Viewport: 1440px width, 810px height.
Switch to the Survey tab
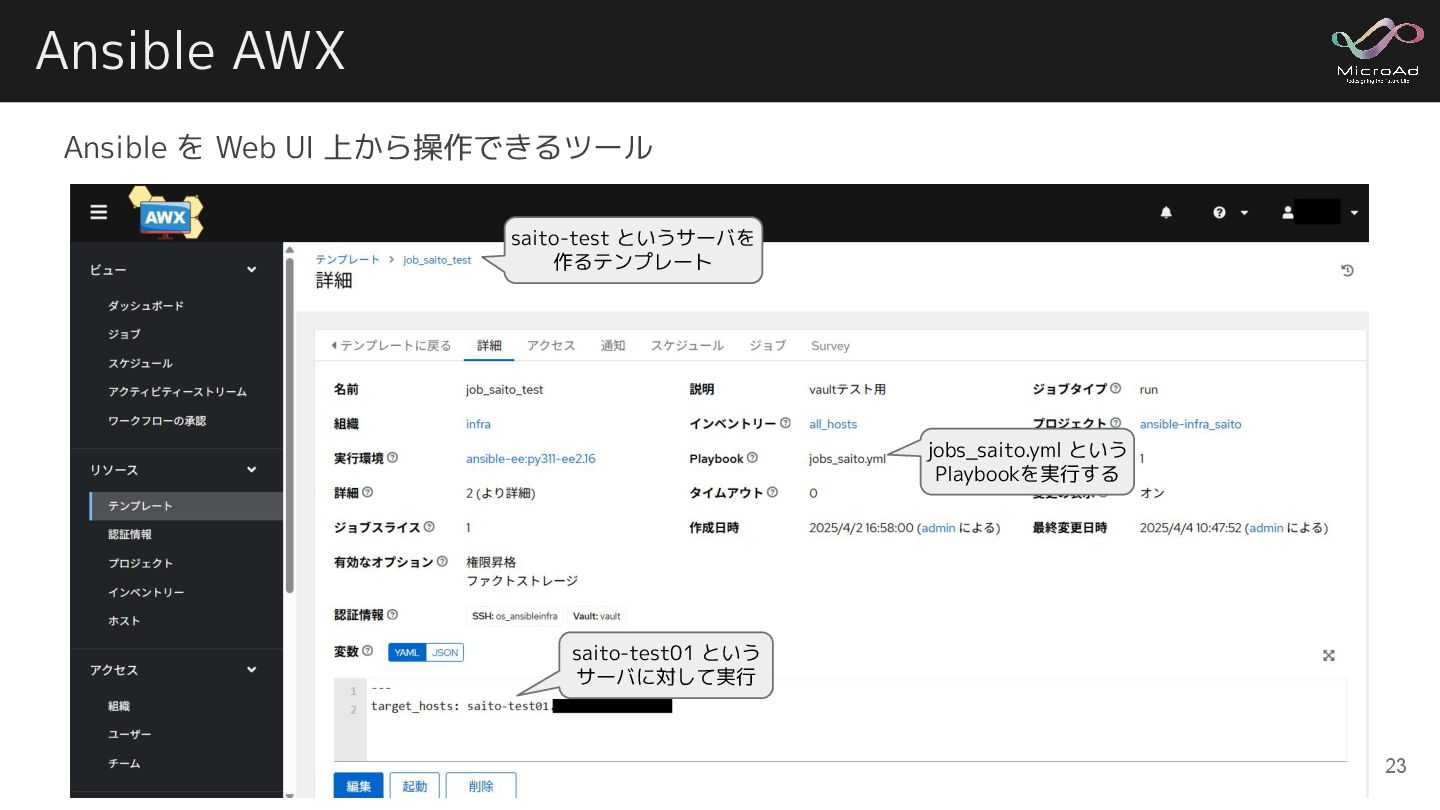[830, 346]
